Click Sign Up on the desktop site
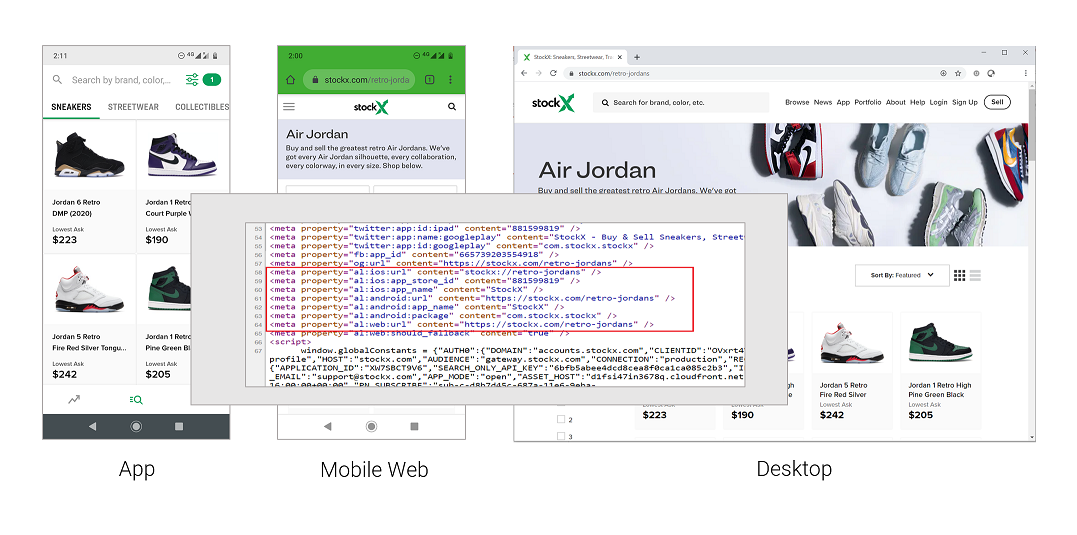 (964, 102)
